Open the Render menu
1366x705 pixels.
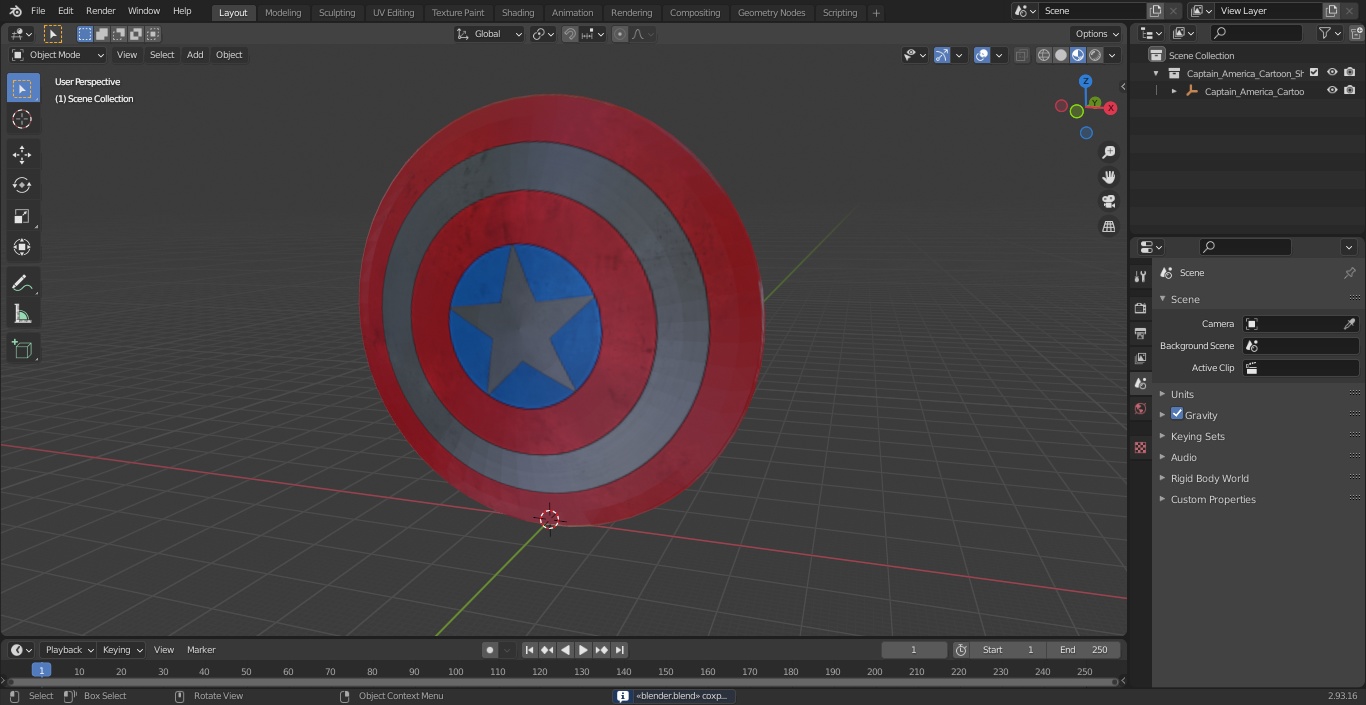click(100, 11)
